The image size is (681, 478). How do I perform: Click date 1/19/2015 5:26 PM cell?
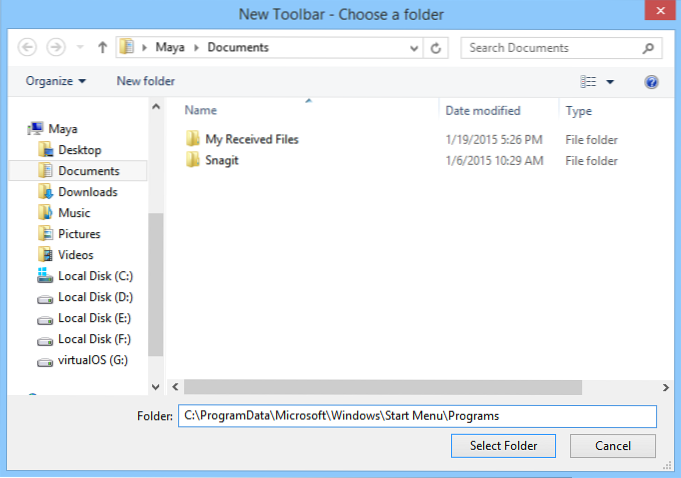click(494, 140)
